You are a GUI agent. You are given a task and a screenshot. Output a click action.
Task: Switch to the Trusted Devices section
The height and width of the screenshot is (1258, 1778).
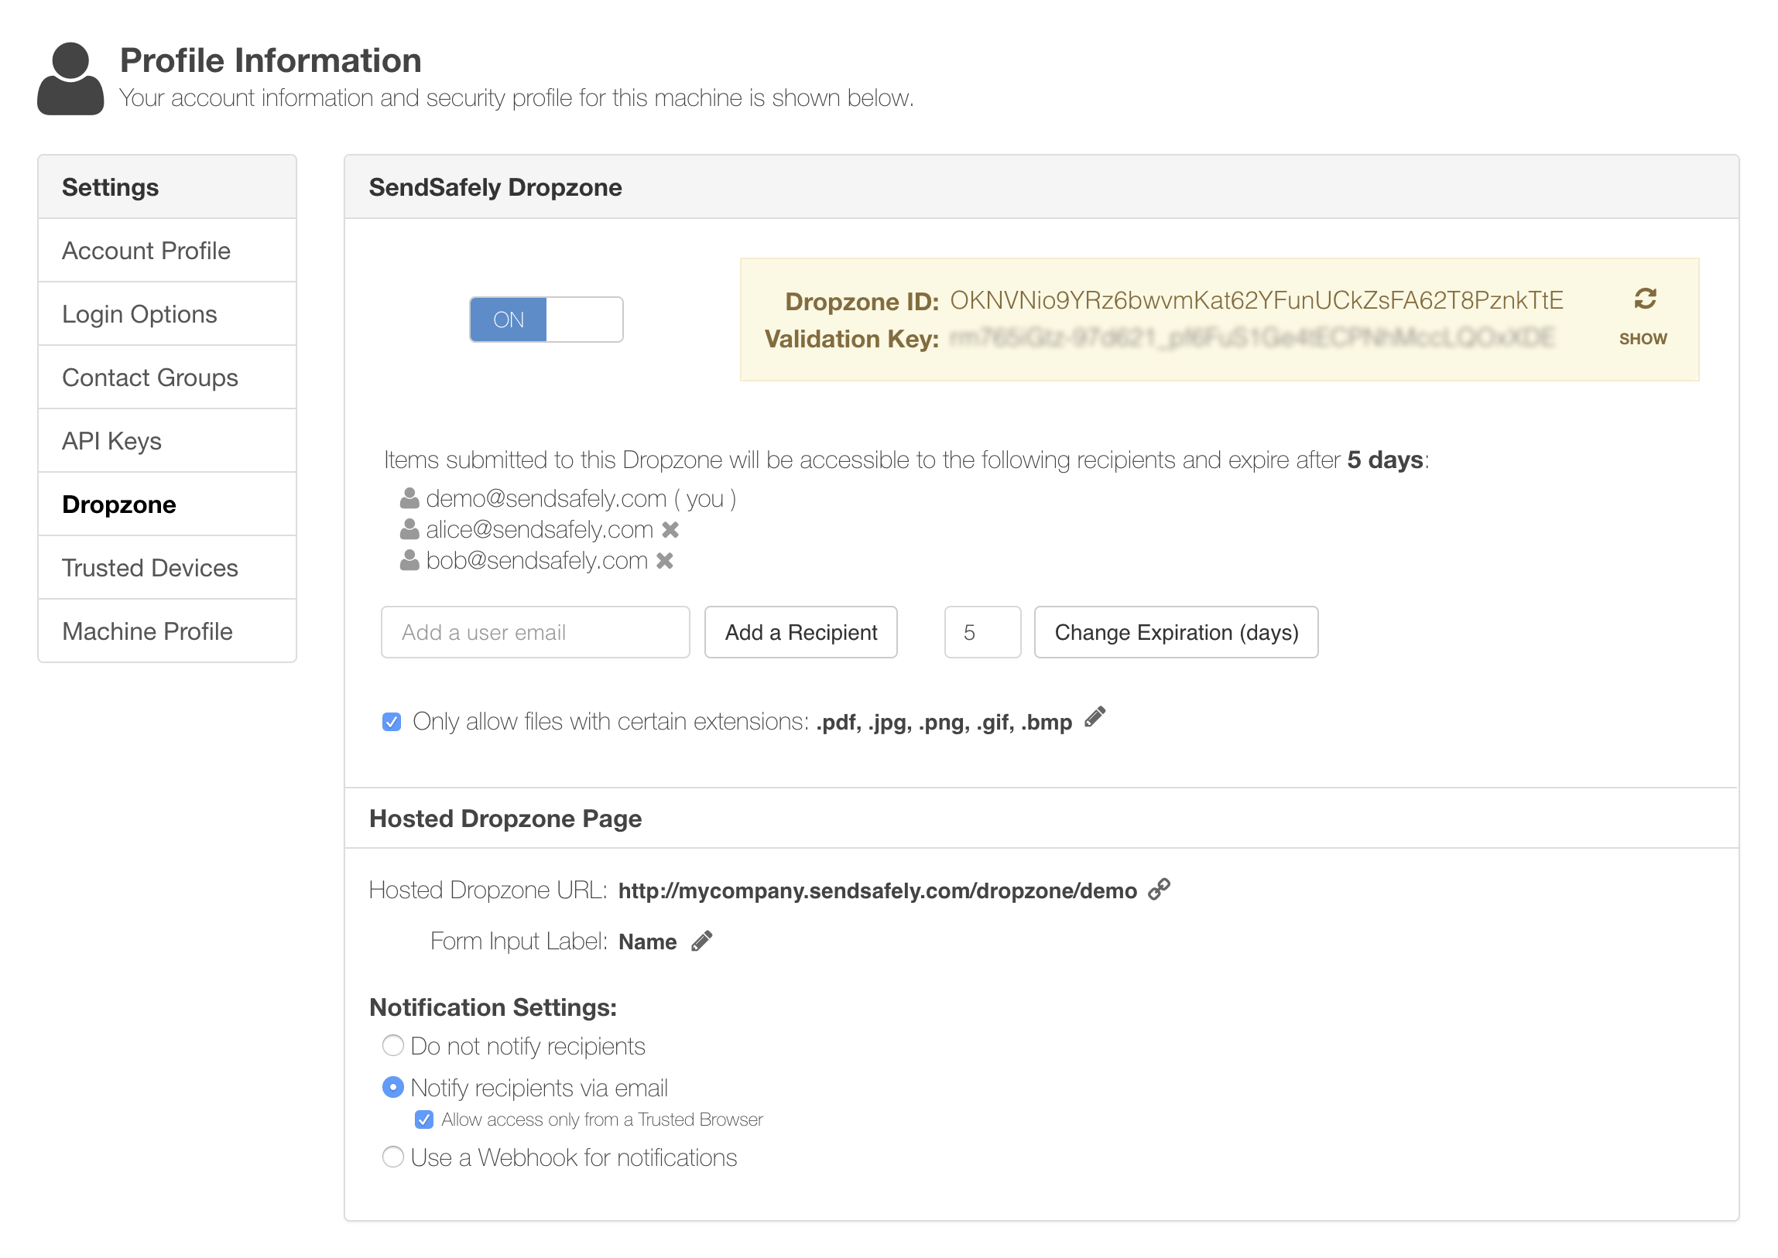[x=150, y=567]
